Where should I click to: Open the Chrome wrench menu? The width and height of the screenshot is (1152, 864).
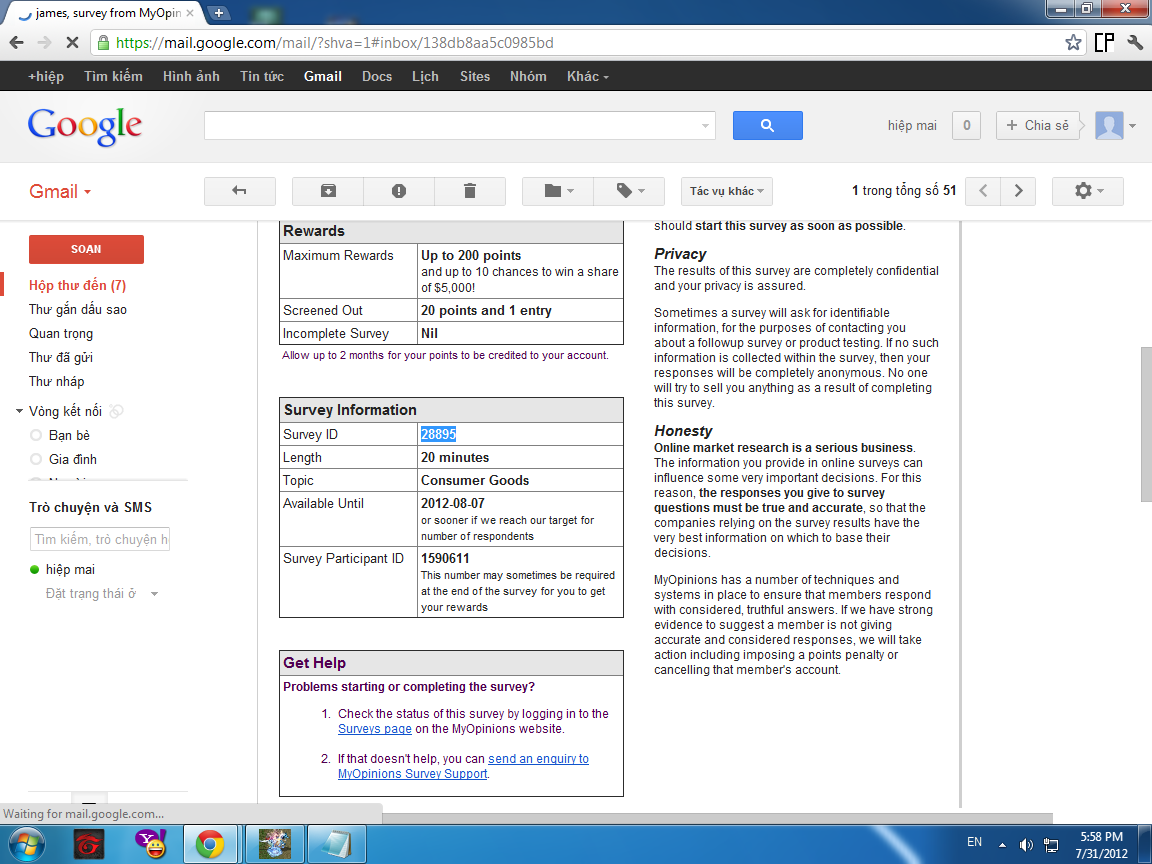[x=1135, y=43]
